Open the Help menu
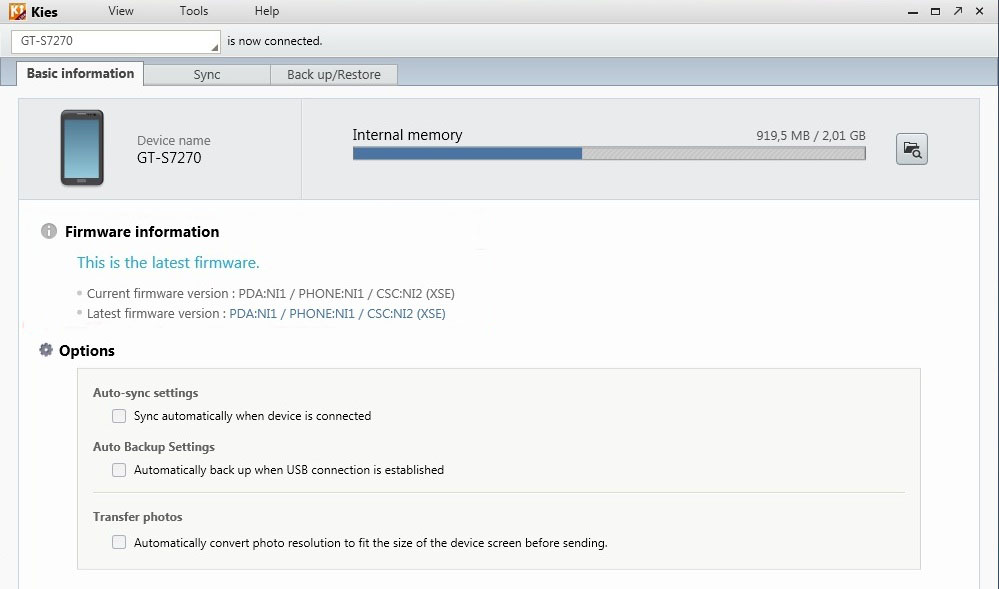Viewport: 999px width, 589px height. click(x=267, y=11)
